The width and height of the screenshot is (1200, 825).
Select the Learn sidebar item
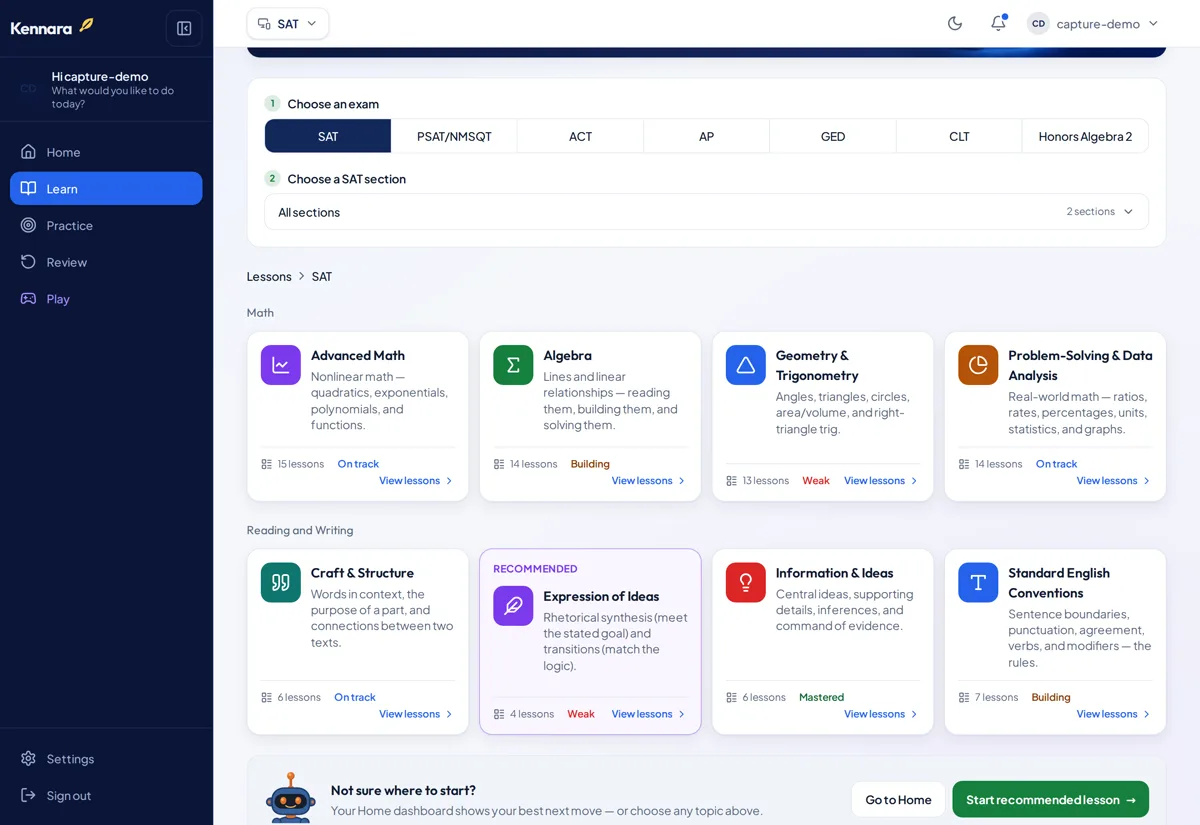[x=106, y=188]
